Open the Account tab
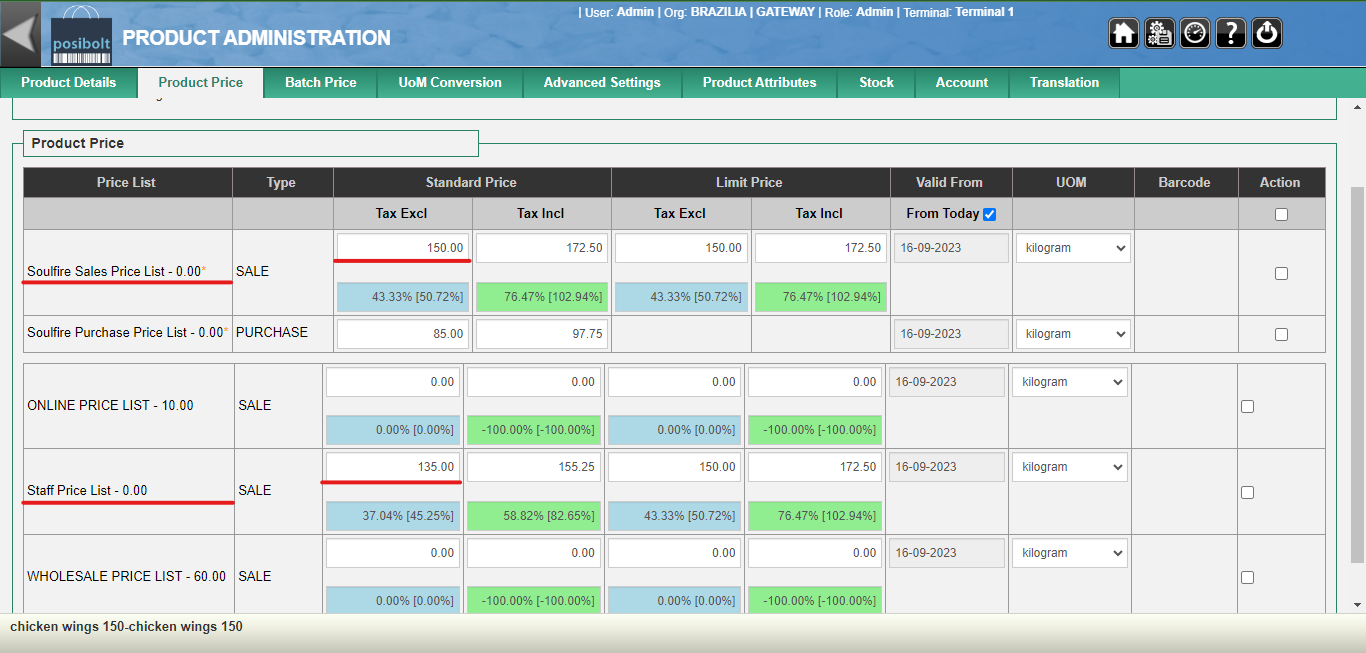The height and width of the screenshot is (653, 1366). pyautogui.click(x=962, y=83)
